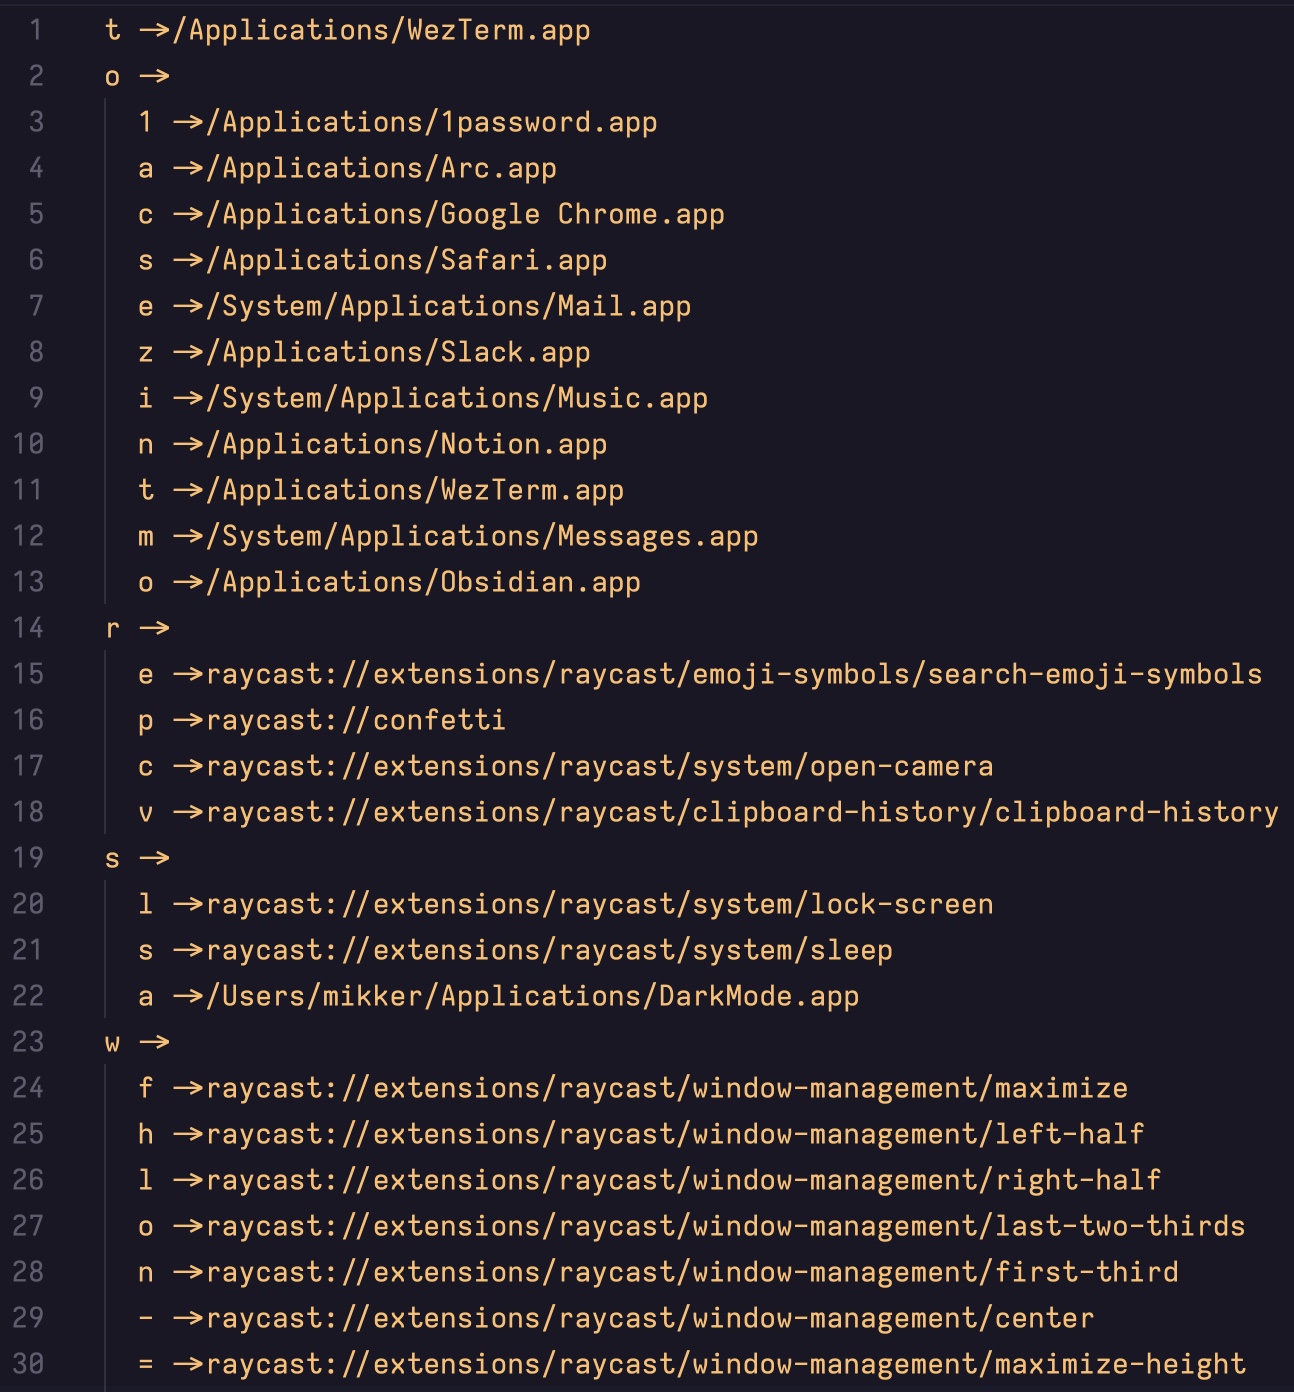The width and height of the screenshot is (1294, 1392).
Task: Click line number 30 in the gutter
Action: tap(28, 1364)
